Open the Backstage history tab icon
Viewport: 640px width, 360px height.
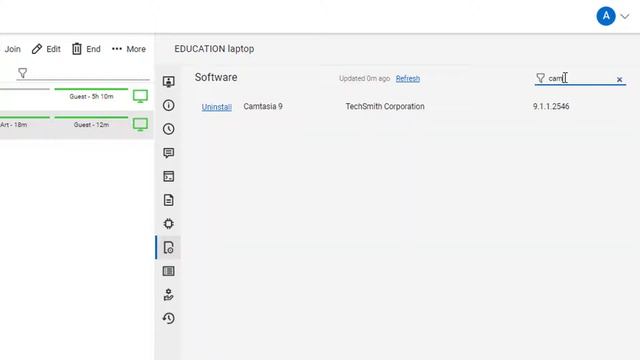[x=169, y=318]
